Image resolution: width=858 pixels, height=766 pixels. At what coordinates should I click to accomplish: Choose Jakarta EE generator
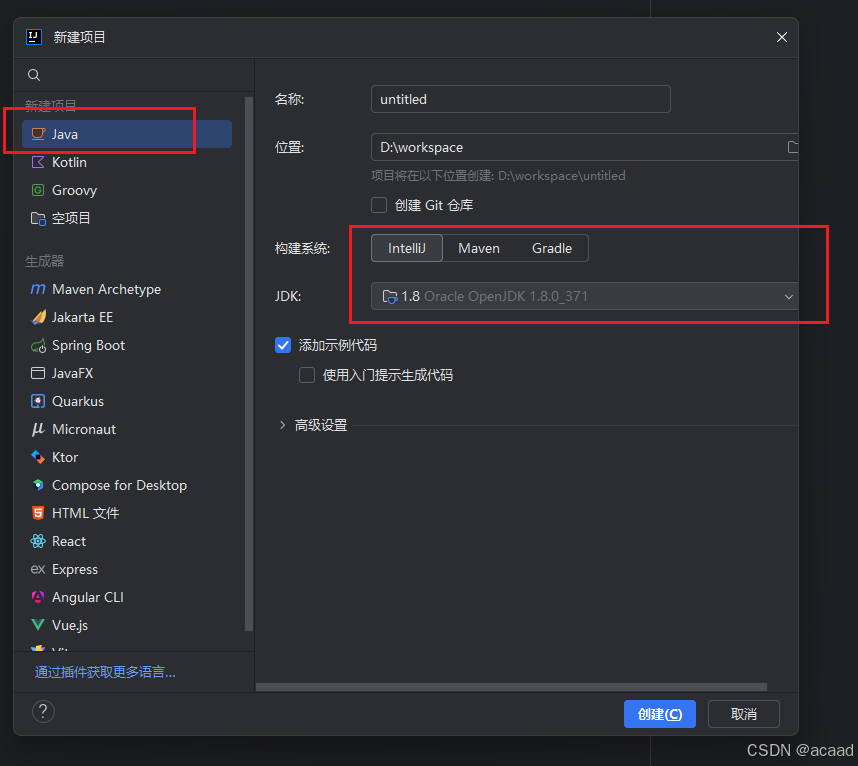pyautogui.click(x=127, y=317)
